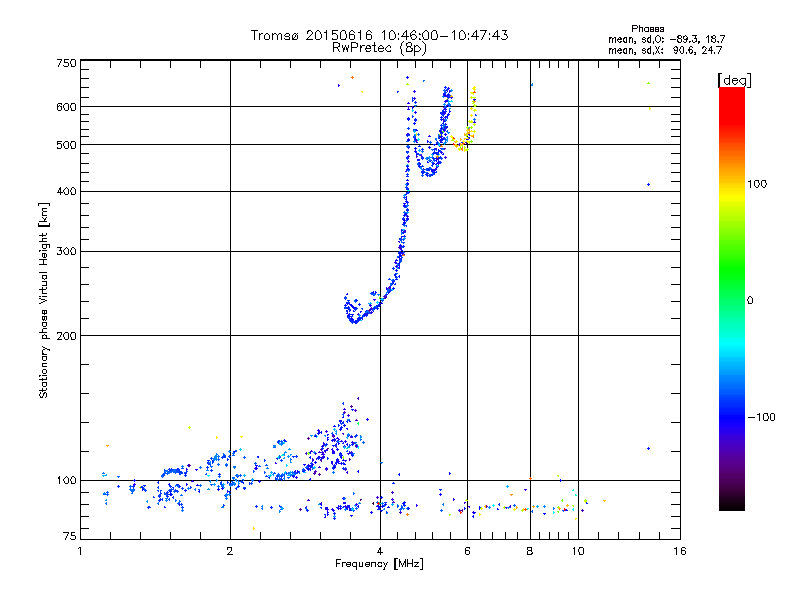Click the yellow-orange X-mode trace near 6 MHz
Viewport: 800px width, 600px height.
pyautogui.click(x=465, y=134)
